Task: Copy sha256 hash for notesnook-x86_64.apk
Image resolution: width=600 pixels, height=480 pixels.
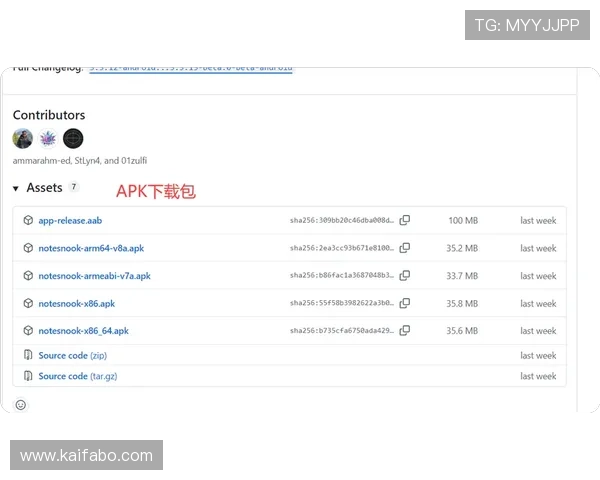Action: pyautogui.click(x=405, y=331)
